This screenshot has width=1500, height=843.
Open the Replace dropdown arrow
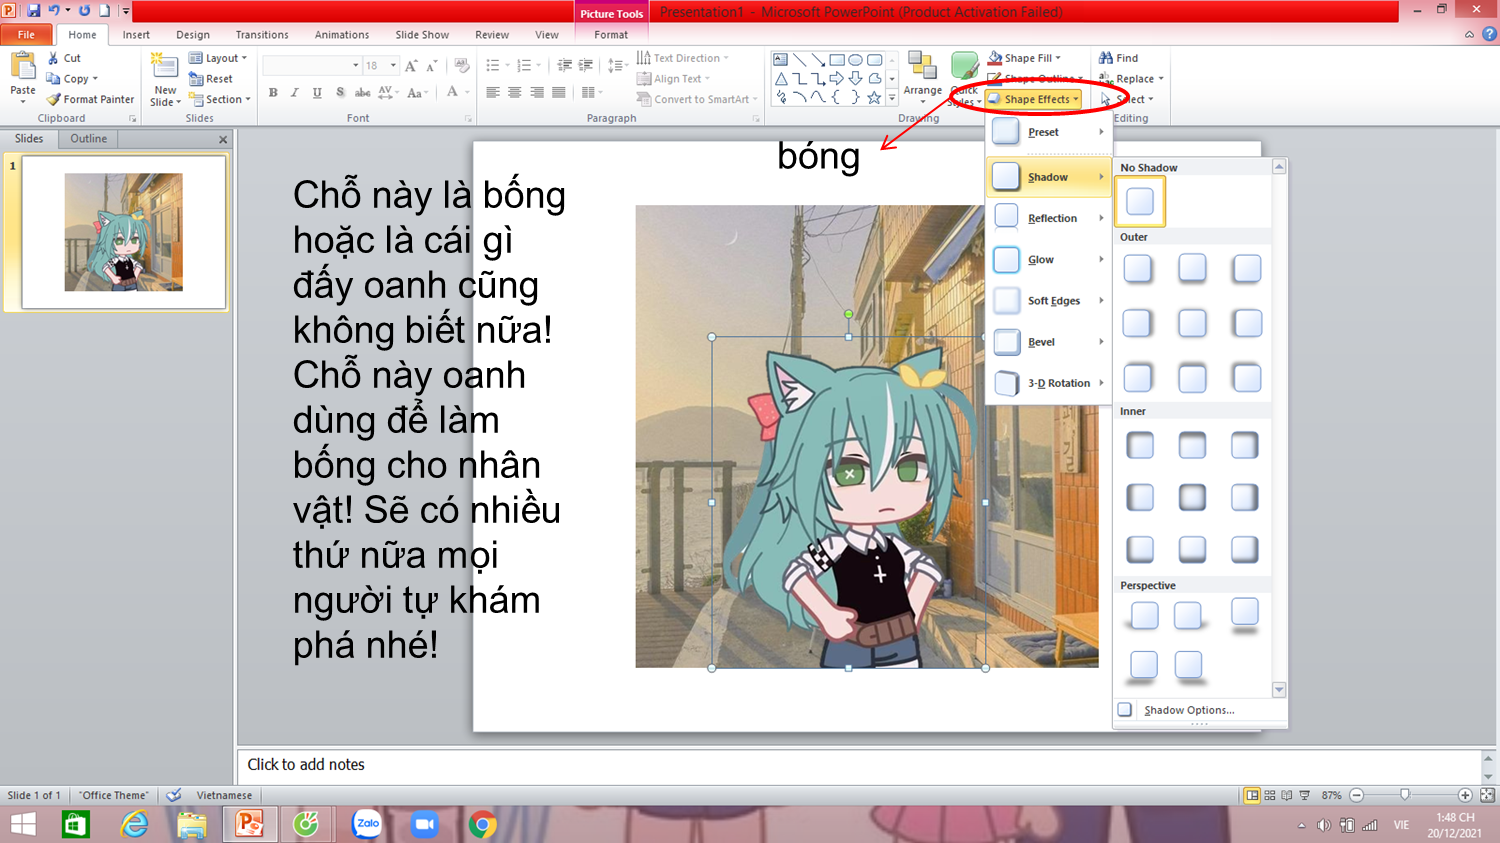point(1161,79)
